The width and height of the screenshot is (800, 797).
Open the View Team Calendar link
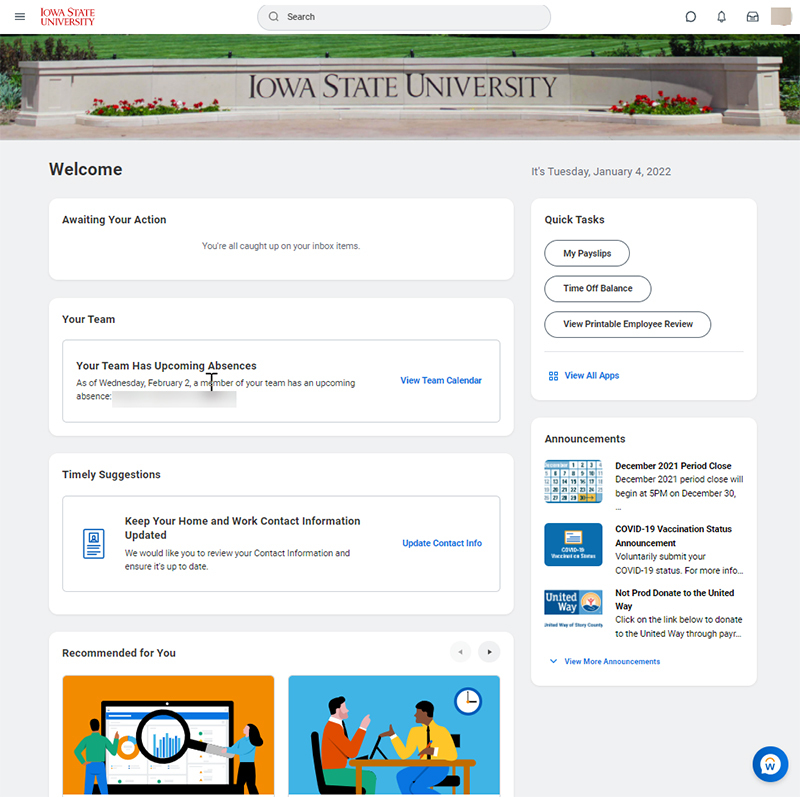coord(441,381)
